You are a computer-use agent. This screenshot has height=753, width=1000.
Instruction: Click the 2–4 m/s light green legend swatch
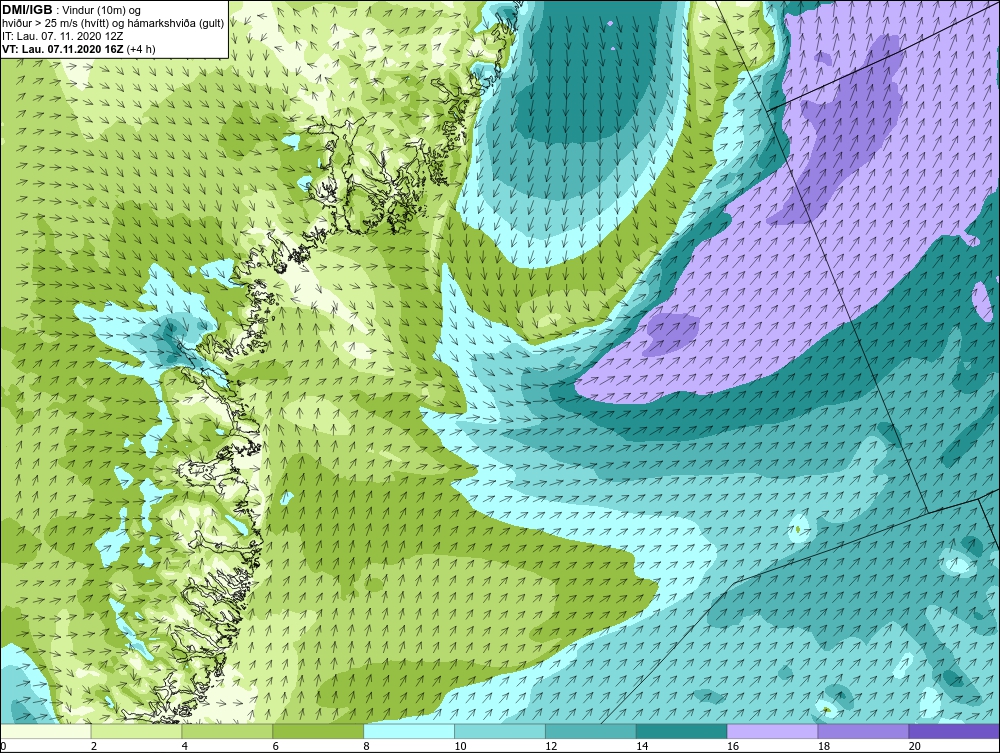(136, 731)
